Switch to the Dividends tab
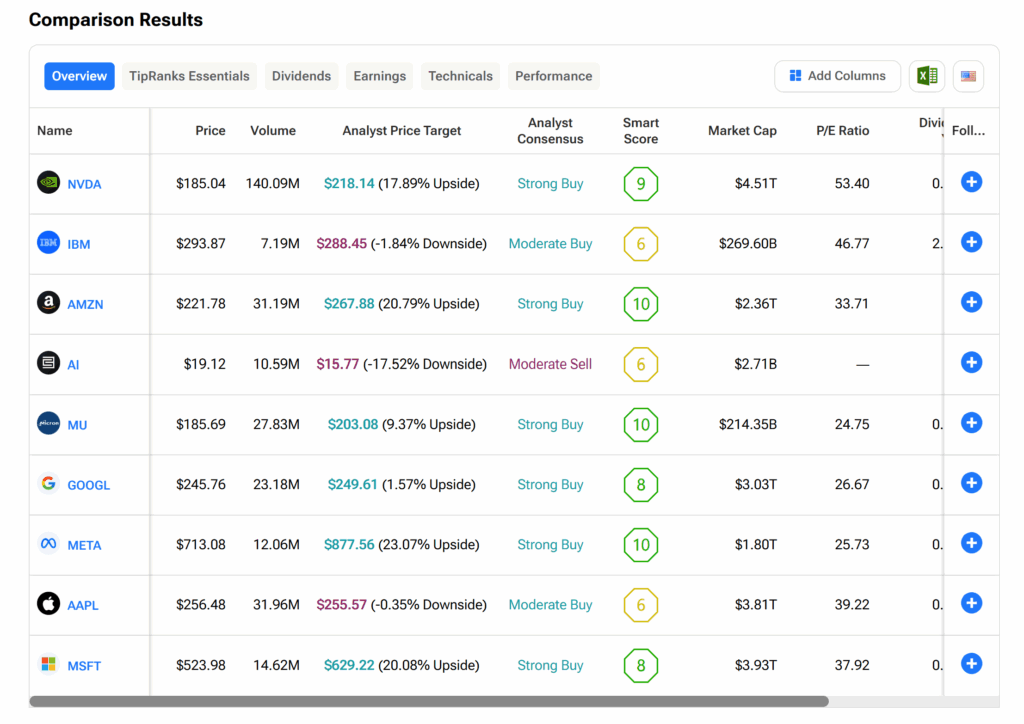The height and width of the screenshot is (724, 1024). [301, 76]
